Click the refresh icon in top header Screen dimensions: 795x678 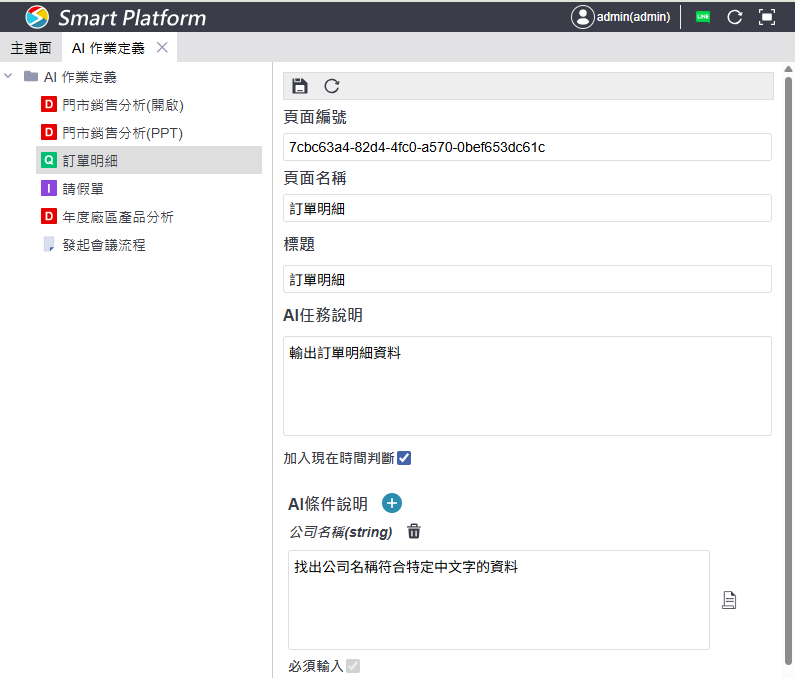[x=735, y=17]
